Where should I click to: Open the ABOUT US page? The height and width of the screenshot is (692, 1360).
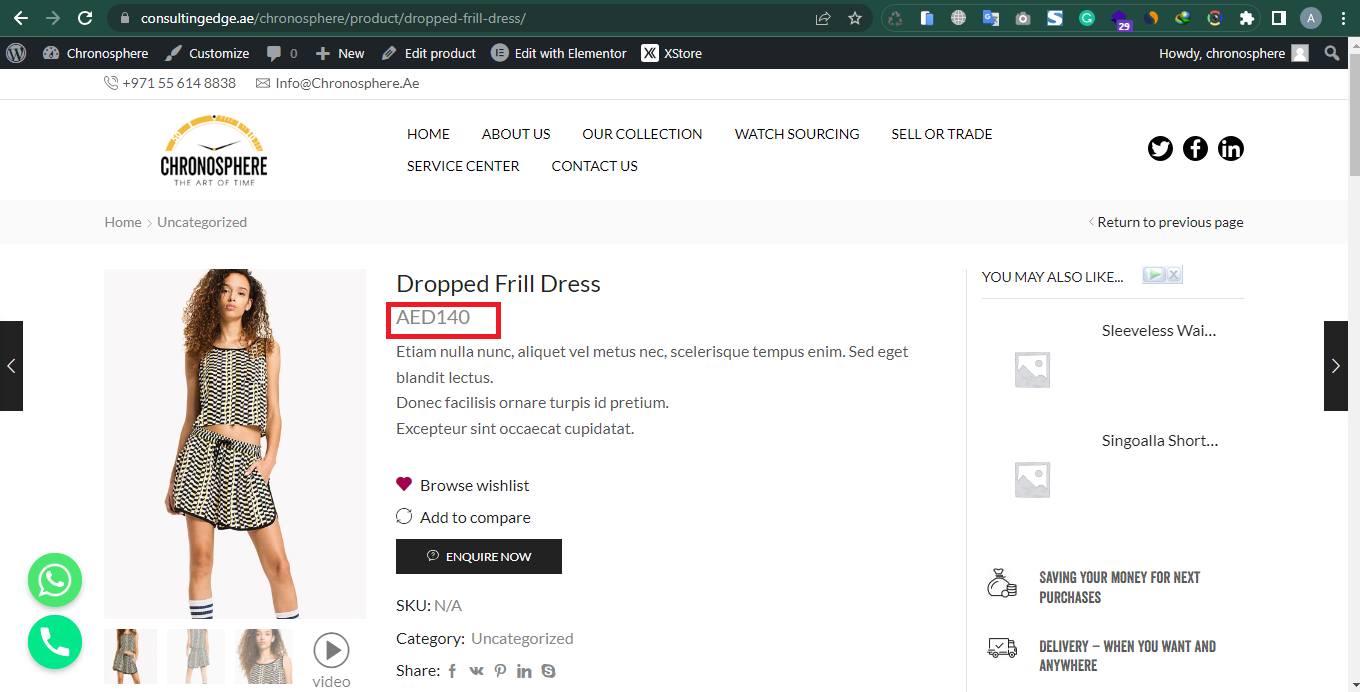pyautogui.click(x=516, y=134)
